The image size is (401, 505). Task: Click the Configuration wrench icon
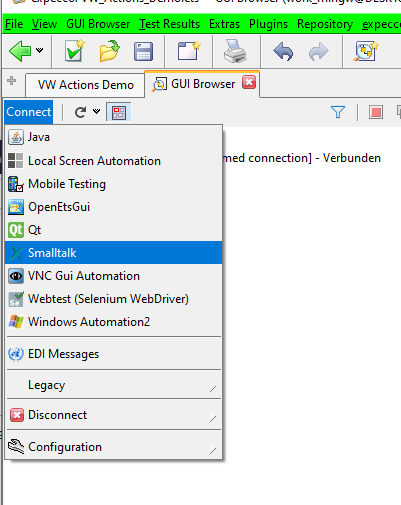pos(16,447)
